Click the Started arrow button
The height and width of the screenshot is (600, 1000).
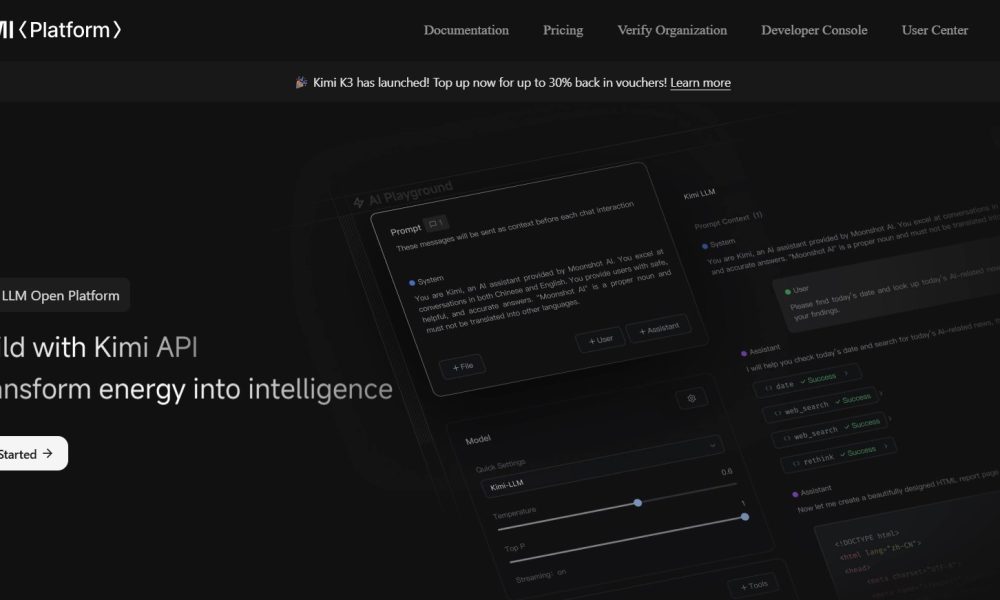[32, 453]
